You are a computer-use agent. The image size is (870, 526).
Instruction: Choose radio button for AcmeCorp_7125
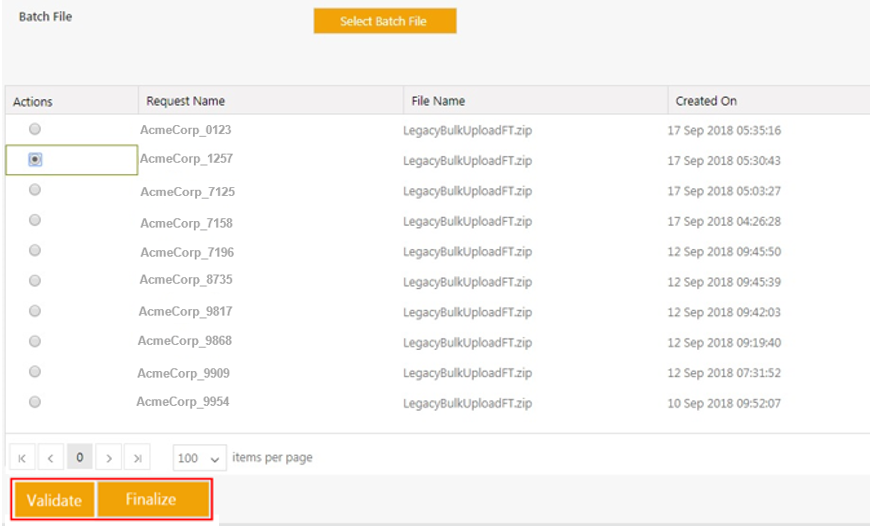coord(35,190)
